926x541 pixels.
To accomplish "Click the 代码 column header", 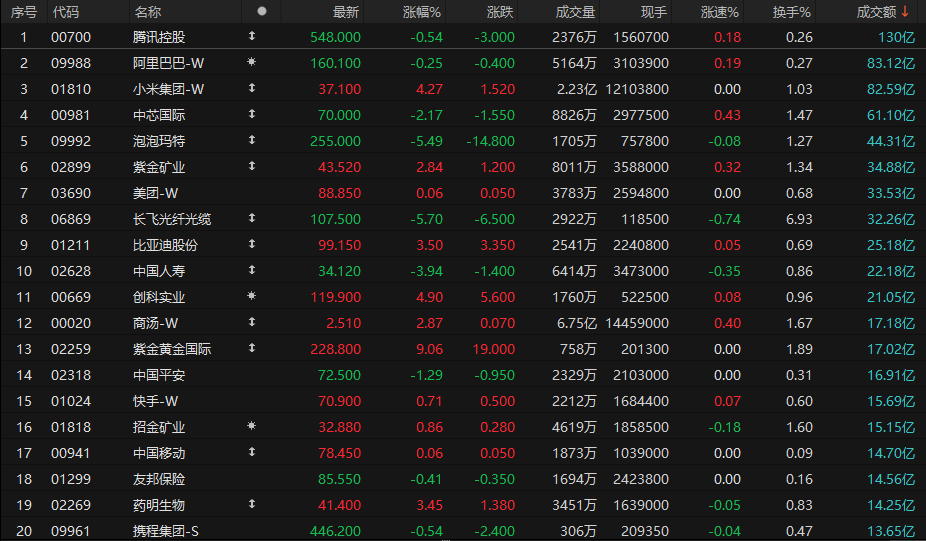I will 66,12.
